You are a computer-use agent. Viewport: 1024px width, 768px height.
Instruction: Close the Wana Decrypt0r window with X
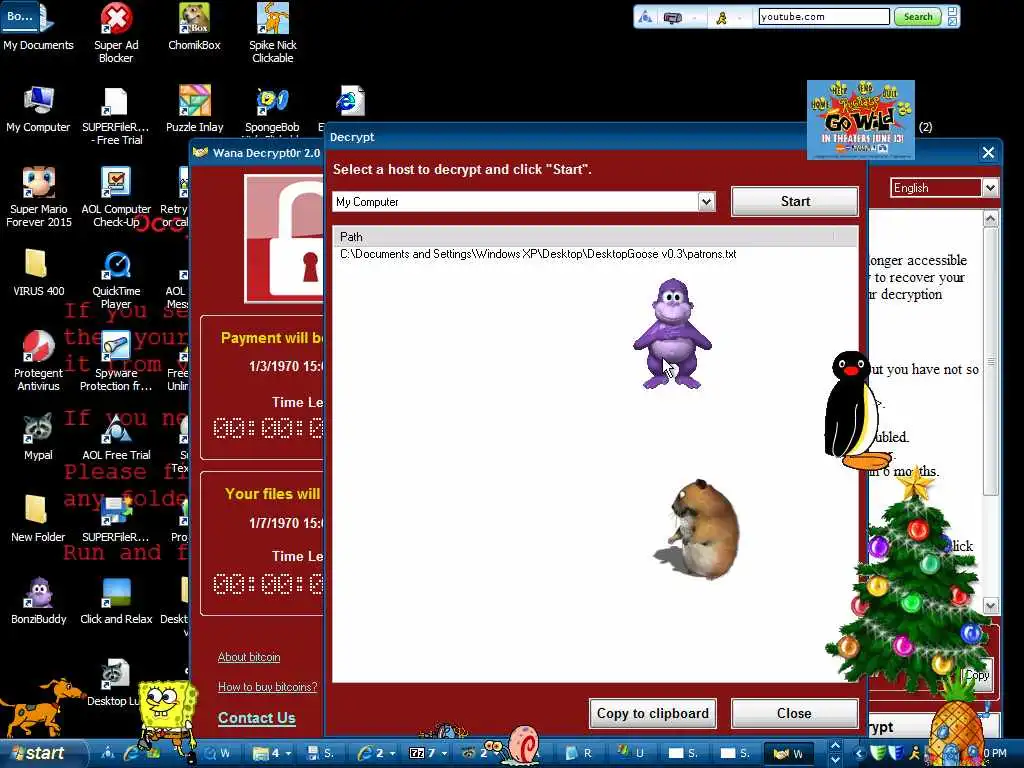[x=988, y=153]
